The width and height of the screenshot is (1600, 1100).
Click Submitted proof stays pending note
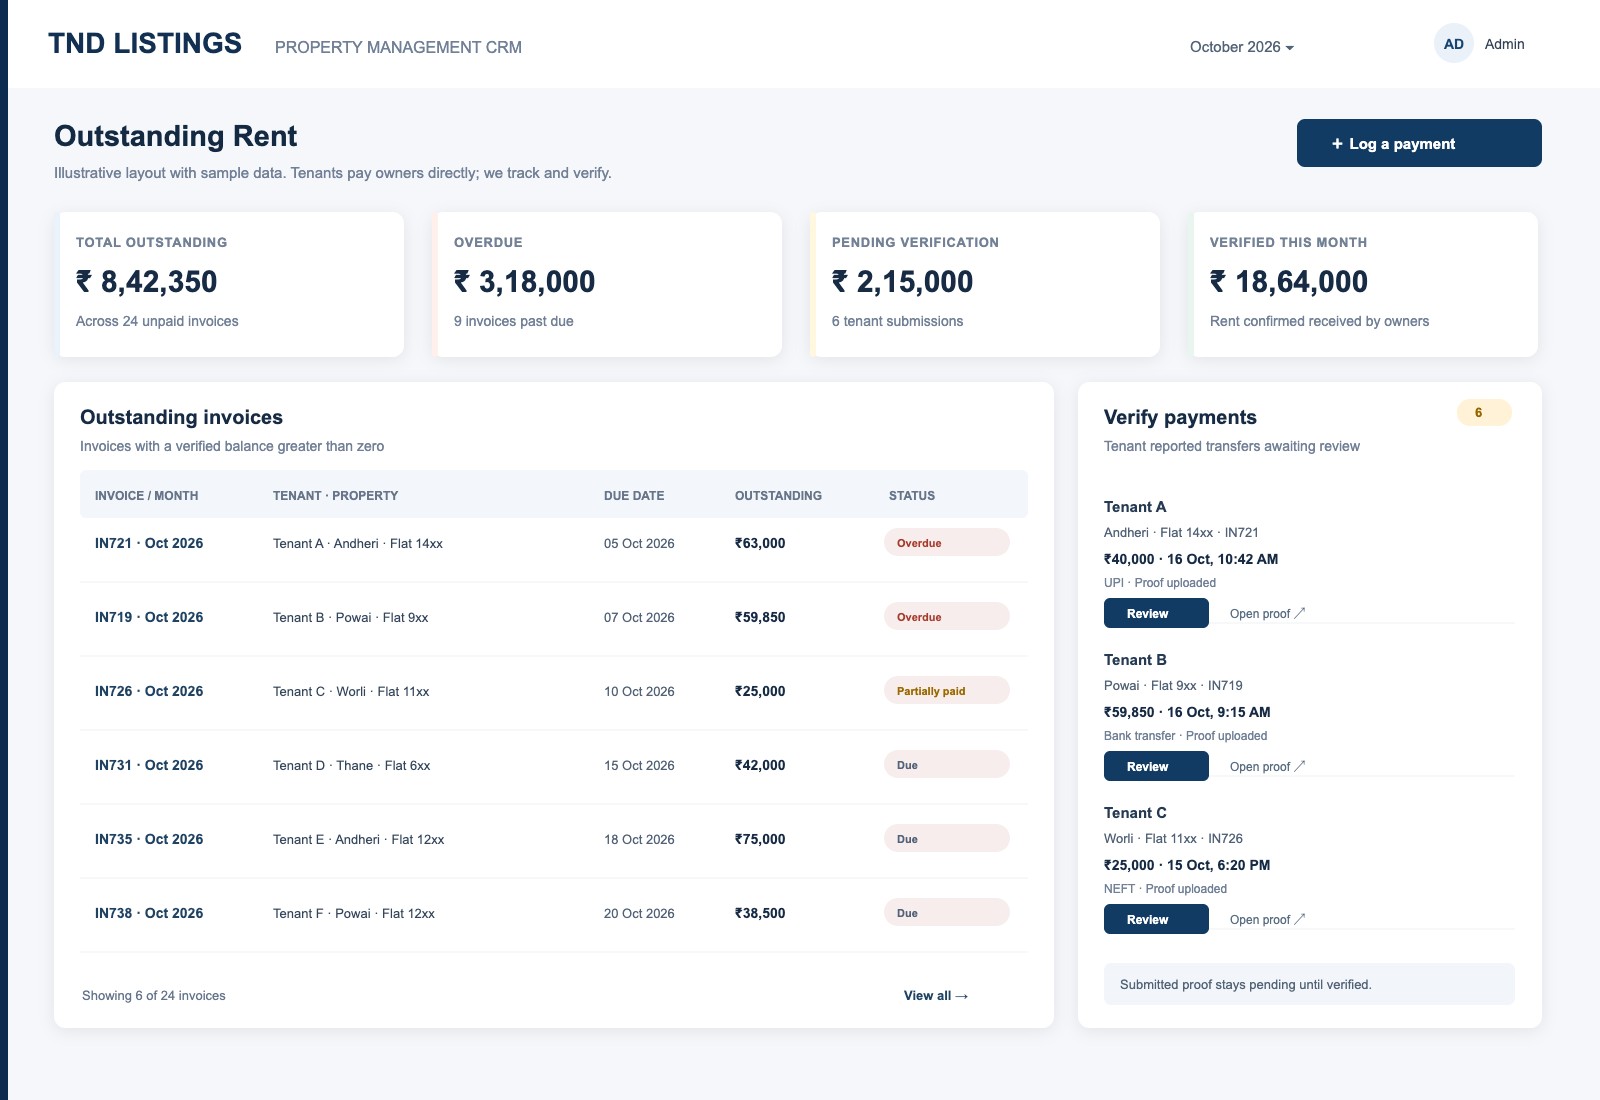pos(1309,984)
